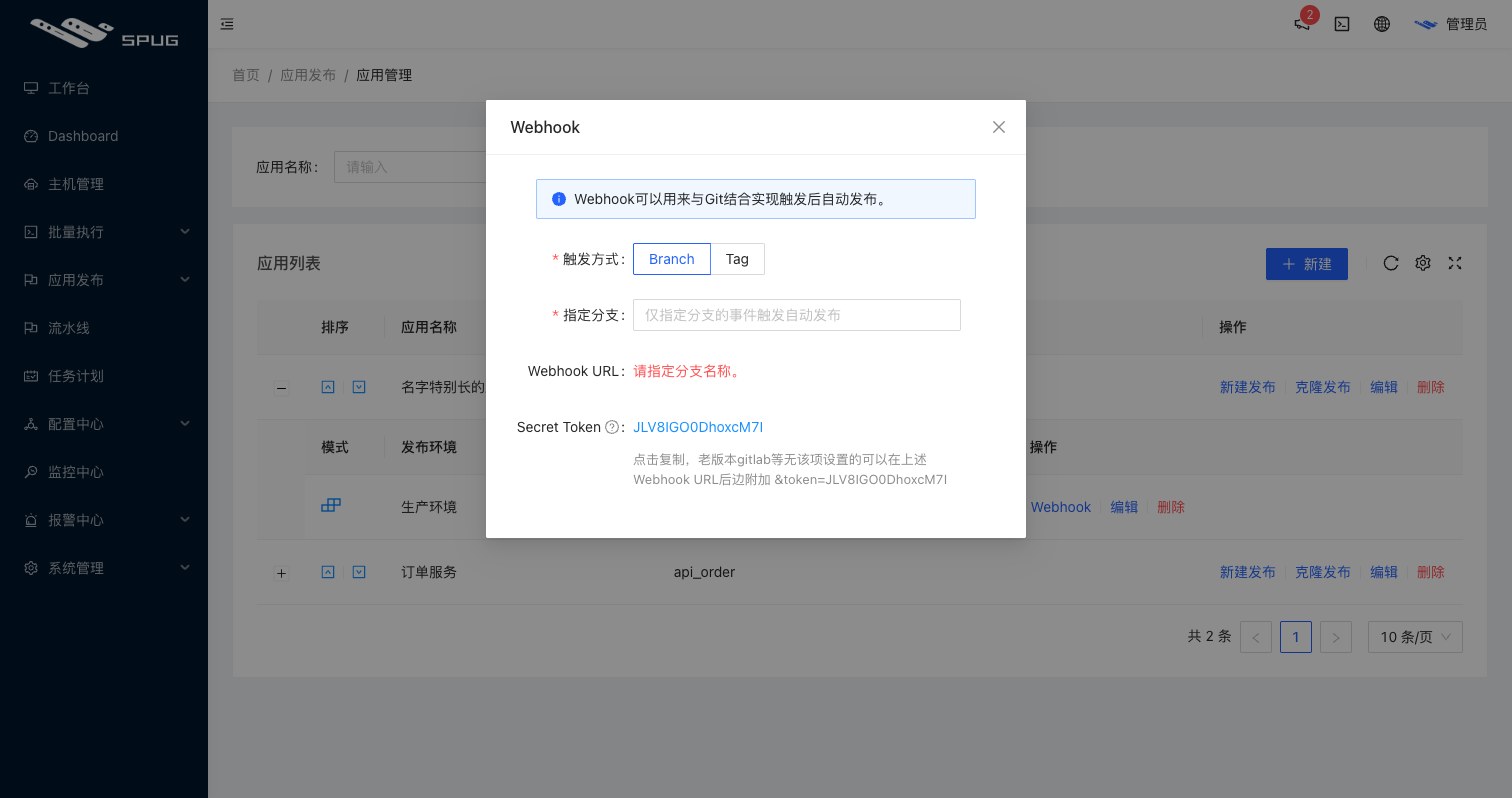The width and height of the screenshot is (1512, 798).
Task: Click 克隆发布 for 订单服务
Action: coord(1322,572)
